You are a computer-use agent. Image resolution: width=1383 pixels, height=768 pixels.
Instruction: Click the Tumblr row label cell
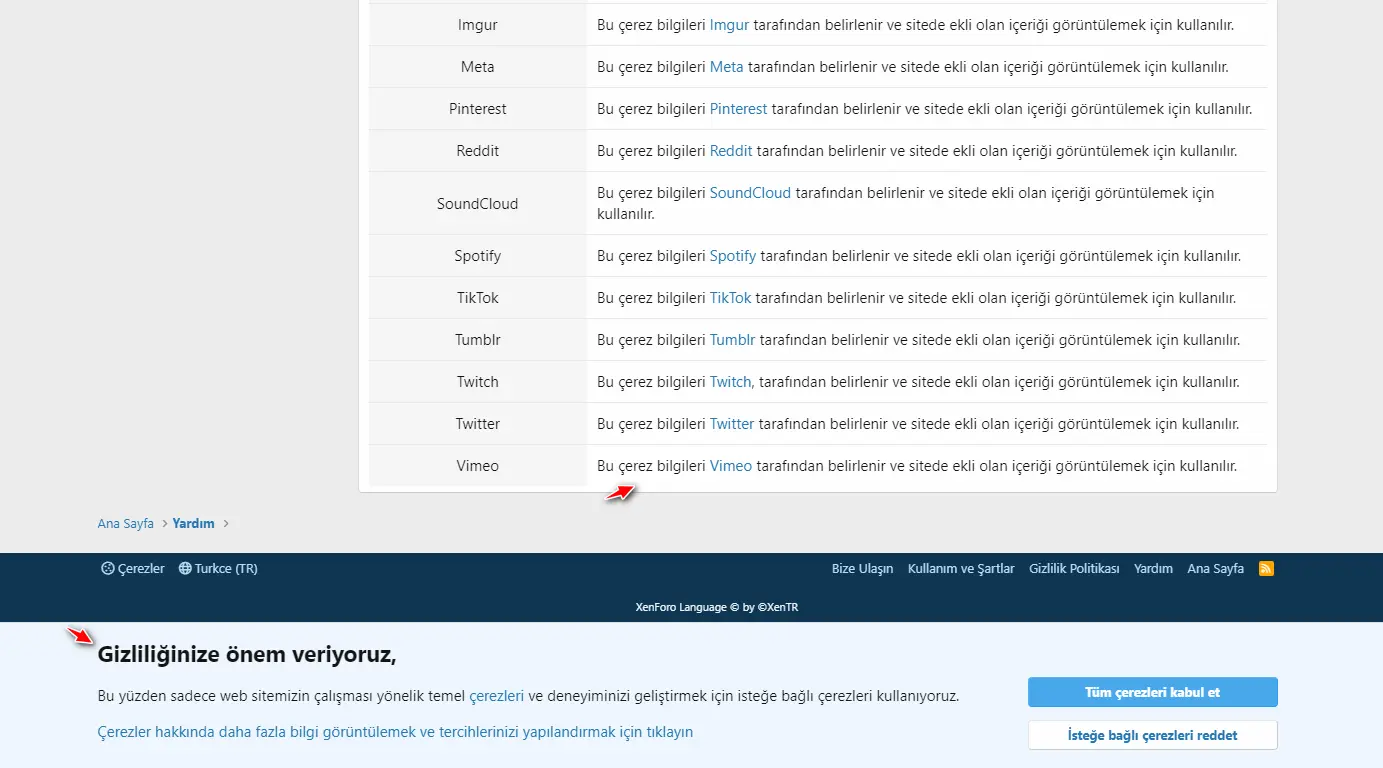[x=478, y=340]
